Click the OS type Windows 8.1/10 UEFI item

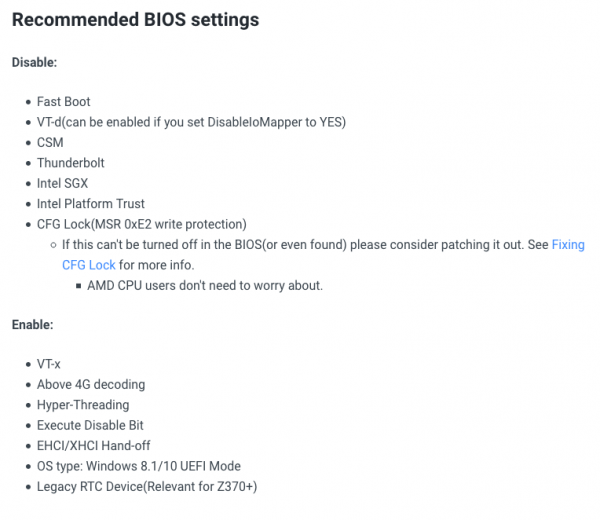pyautogui.click(x=139, y=466)
